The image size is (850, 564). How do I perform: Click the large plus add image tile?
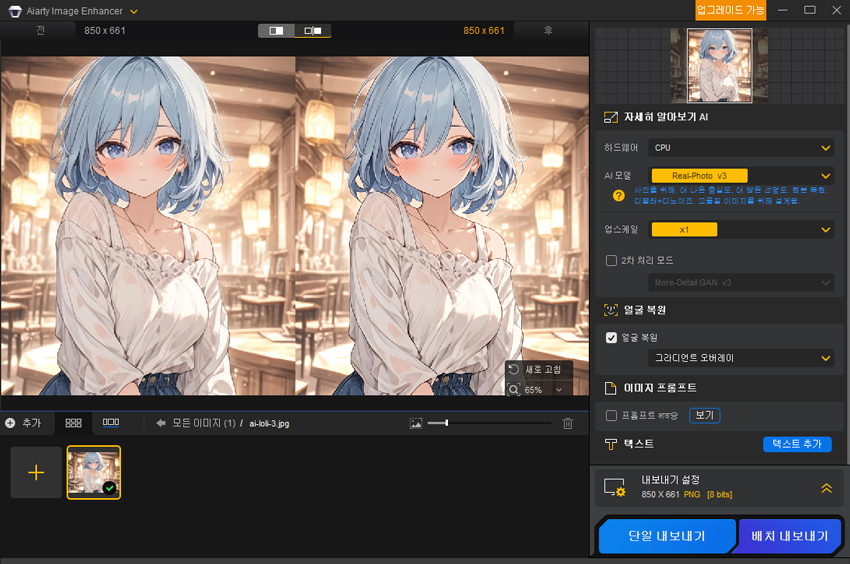36,472
